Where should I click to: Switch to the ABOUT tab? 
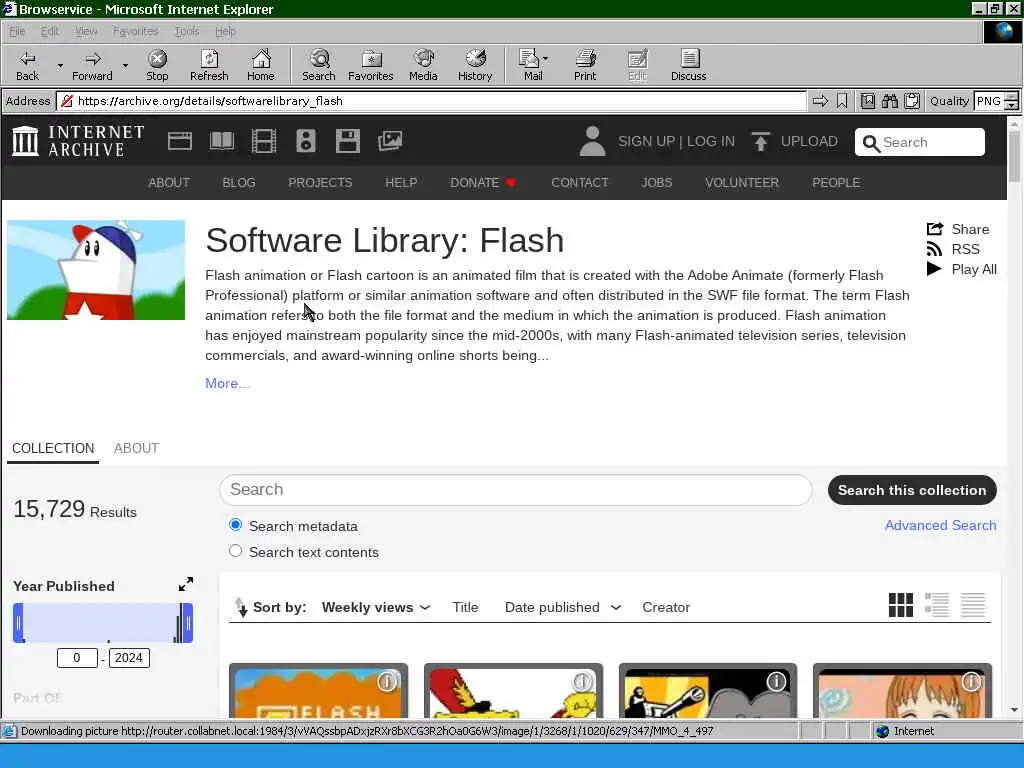(x=136, y=448)
